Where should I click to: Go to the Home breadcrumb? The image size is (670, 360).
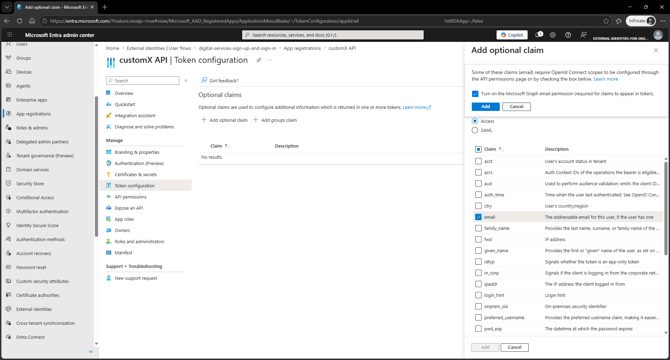click(x=112, y=48)
